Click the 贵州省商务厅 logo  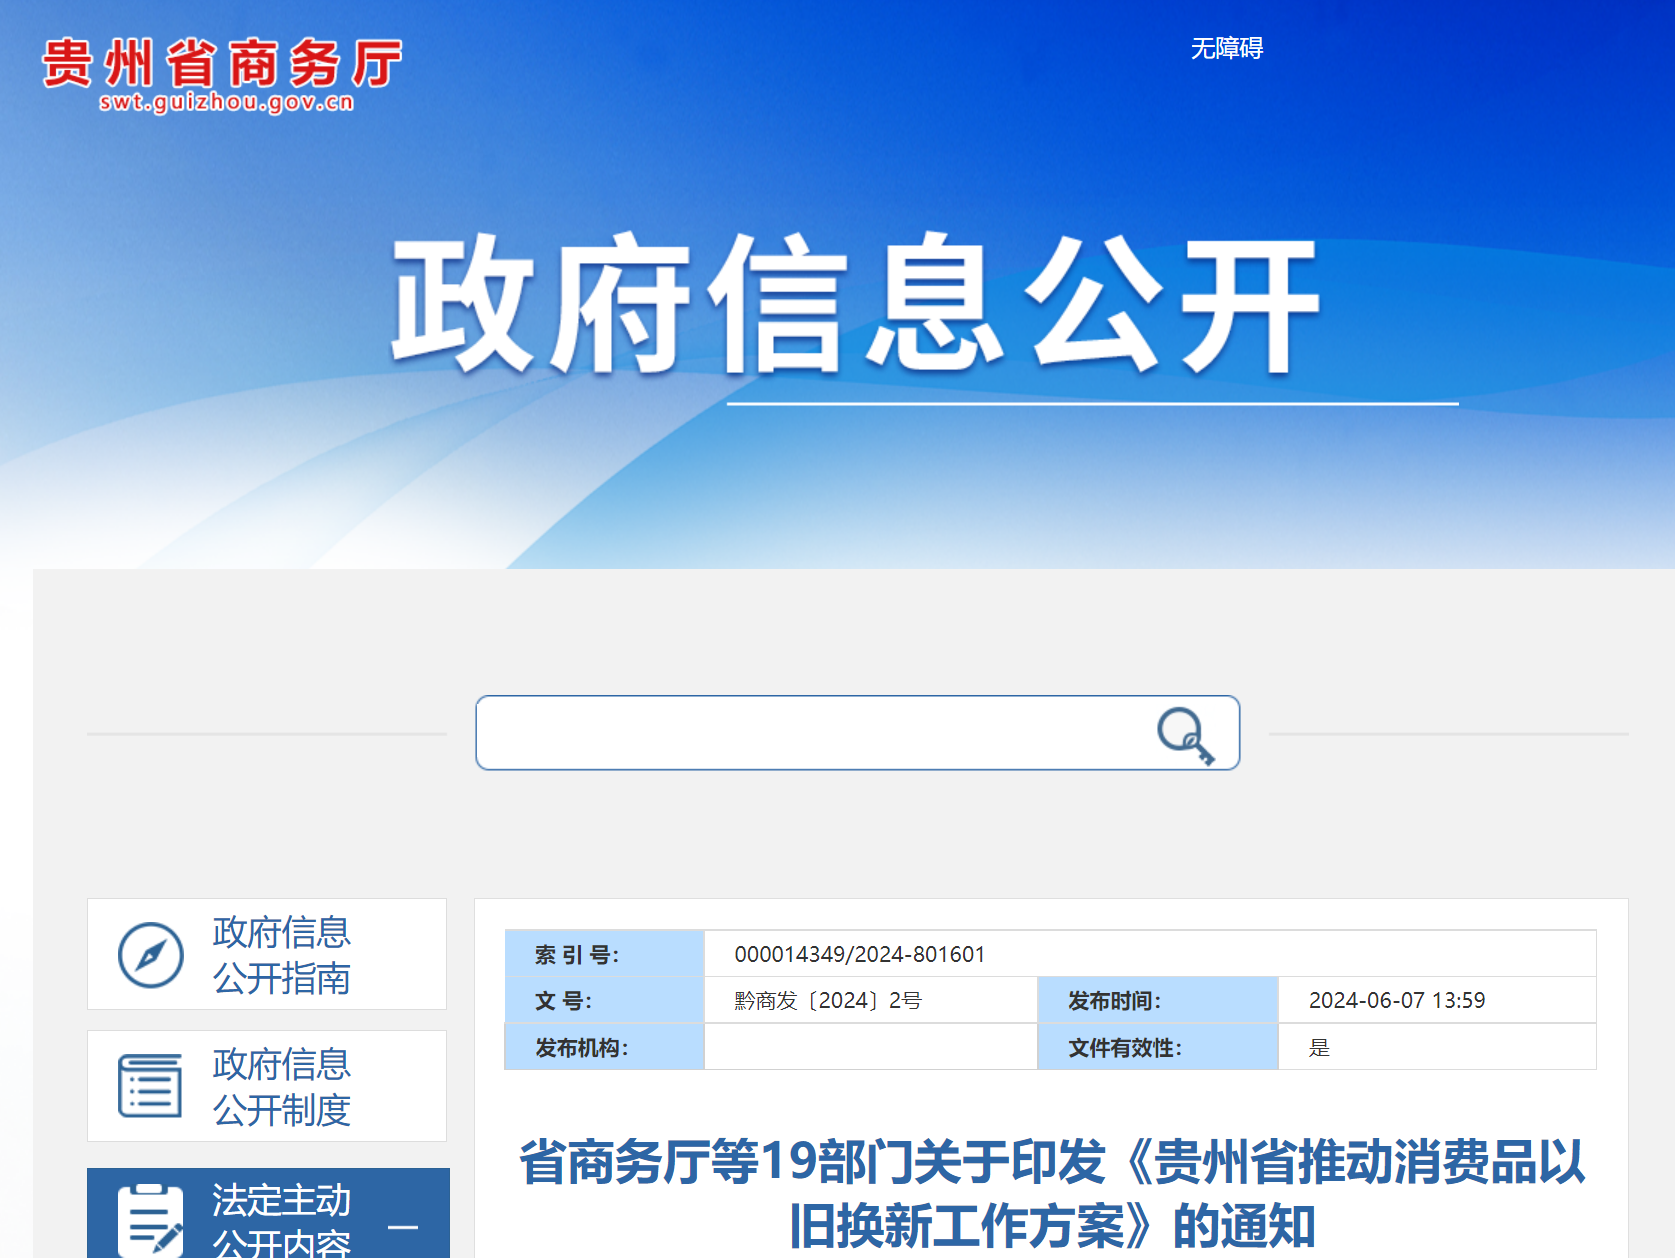[x=222, y=65]
